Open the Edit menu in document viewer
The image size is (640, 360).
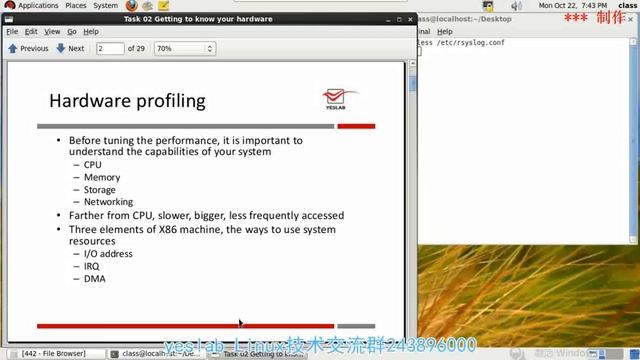[31, 32]
